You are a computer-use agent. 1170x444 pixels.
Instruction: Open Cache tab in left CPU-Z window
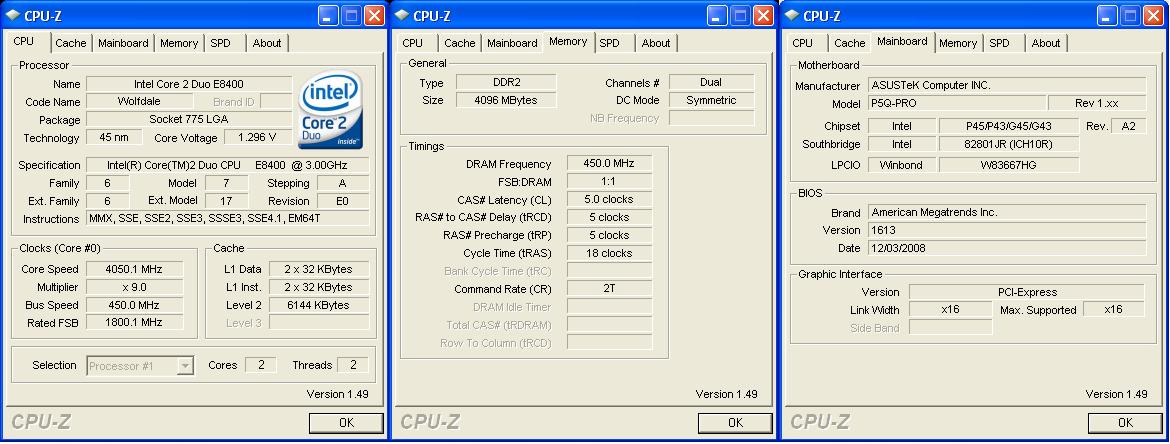[70, 43]
